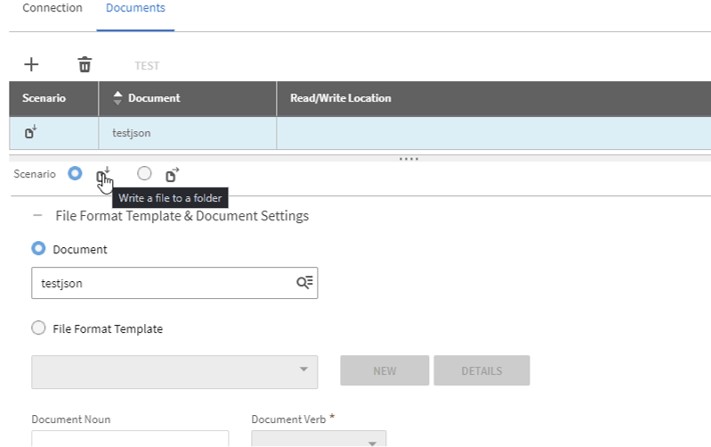711x447 pixels.
Task: Select the second Scenario radio button
Action: point(144,173)
